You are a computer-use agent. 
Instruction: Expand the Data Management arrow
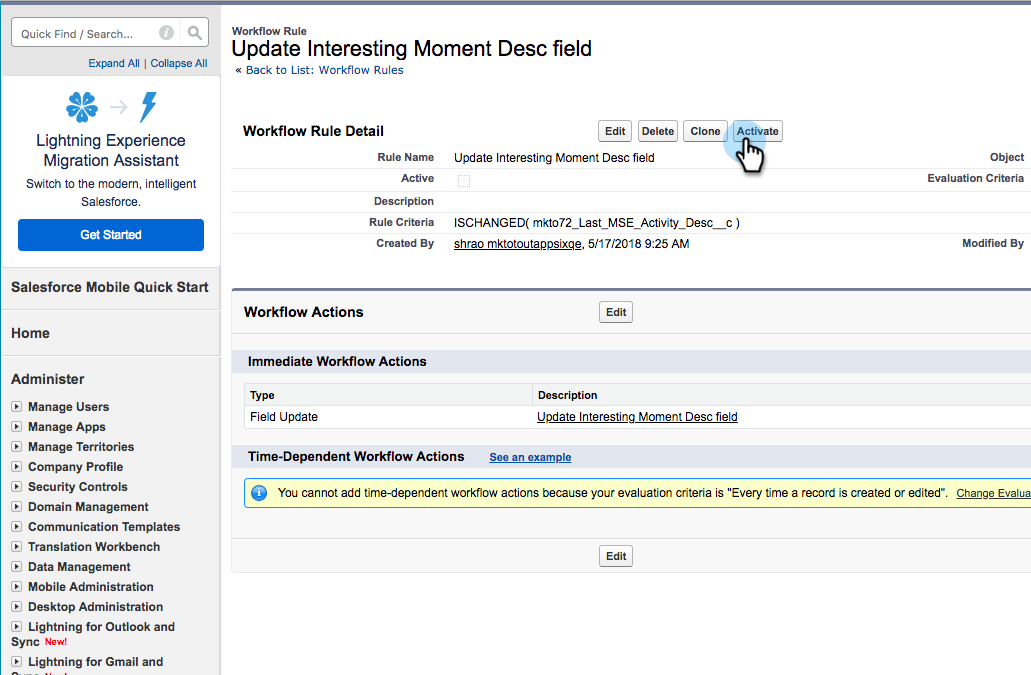(16, 567)
